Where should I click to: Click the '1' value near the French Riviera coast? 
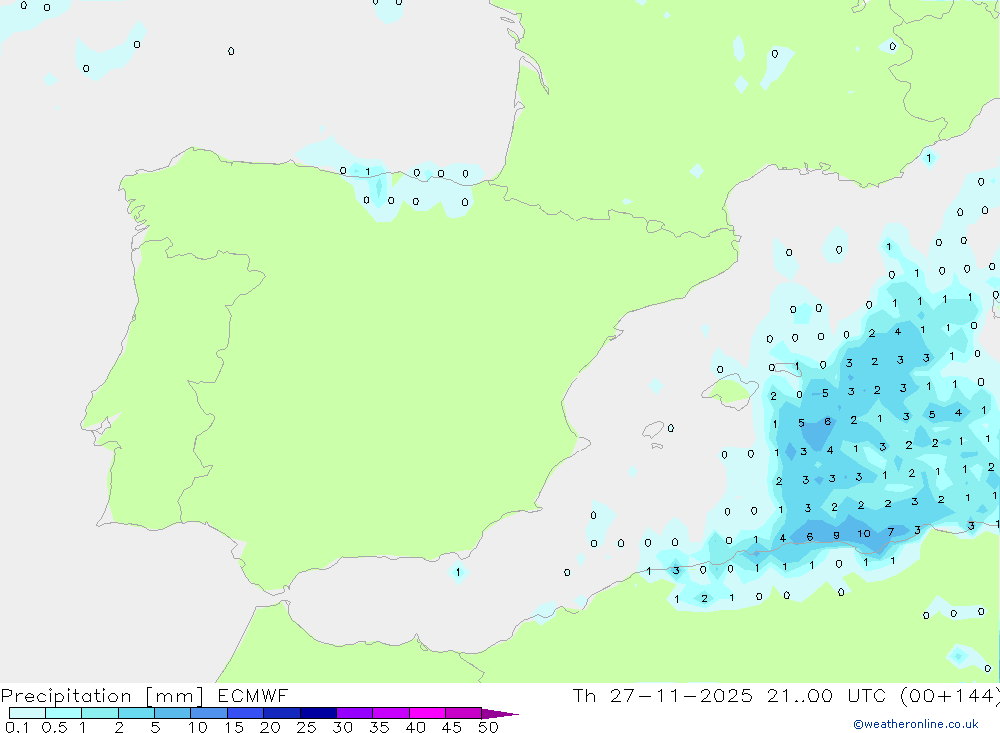coord(929,158)
